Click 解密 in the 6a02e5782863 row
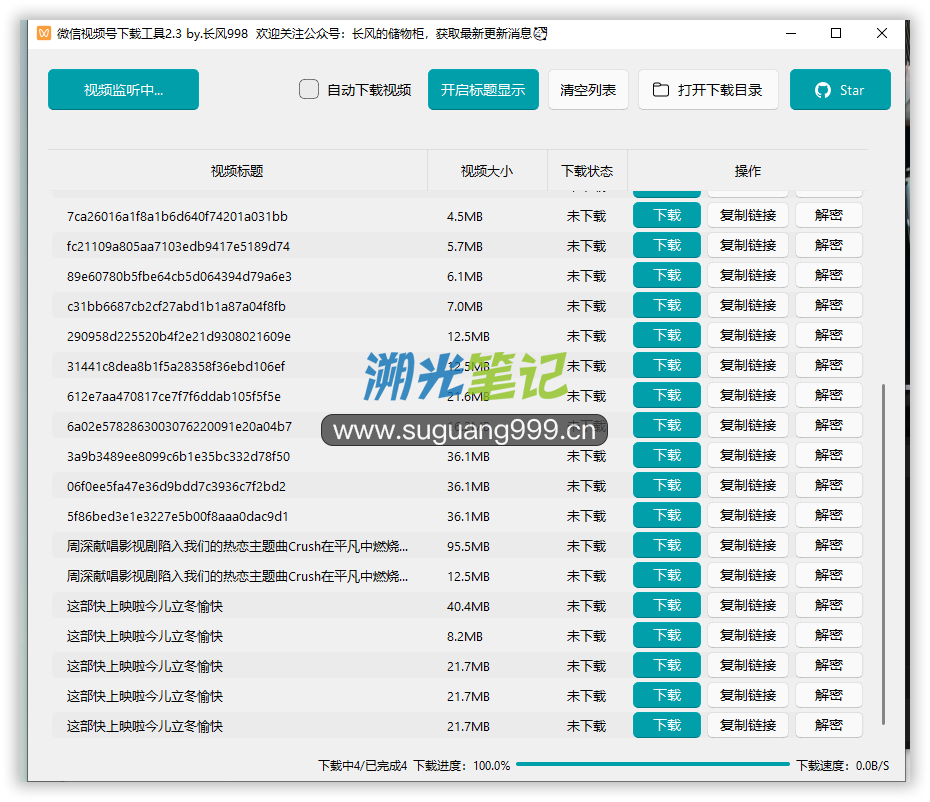Image resolution: width=930 pixels, height=802 pixels. [829, 425]
